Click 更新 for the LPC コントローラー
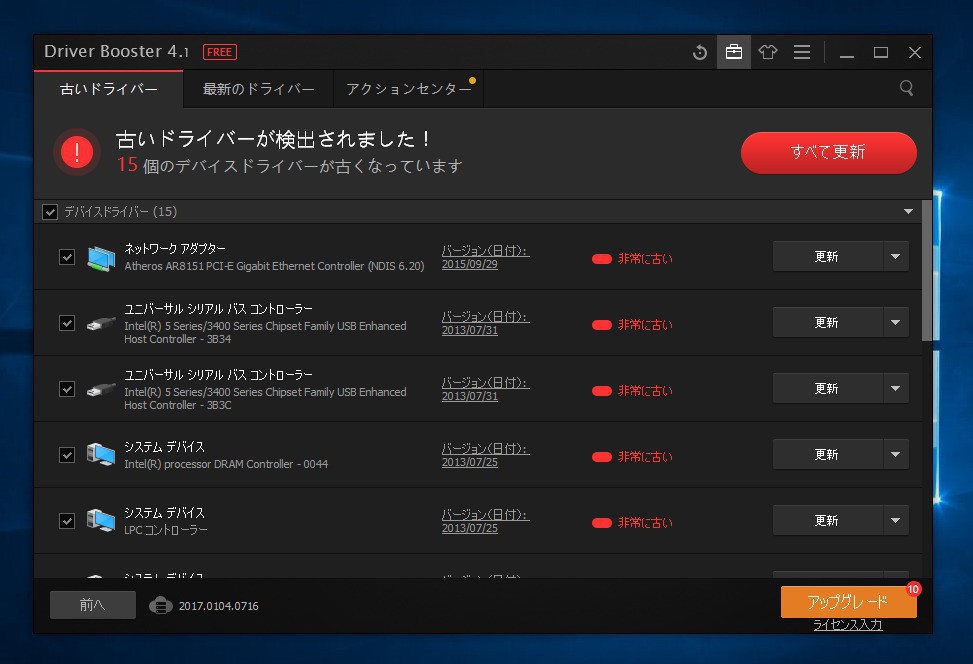973x664 pixels. coord(827,520)
